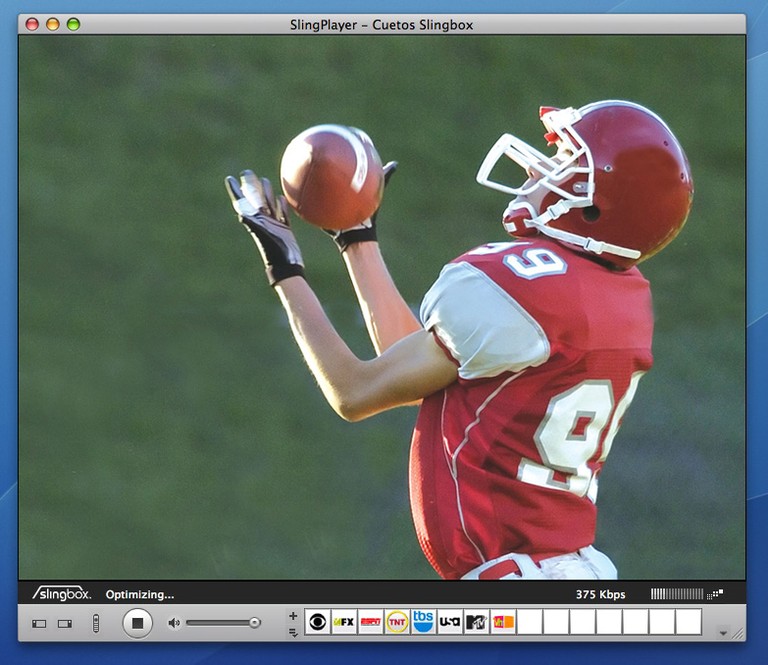Click the stream quality indicator bars
This screenshot has width=768, height=665.
point(677,594)
